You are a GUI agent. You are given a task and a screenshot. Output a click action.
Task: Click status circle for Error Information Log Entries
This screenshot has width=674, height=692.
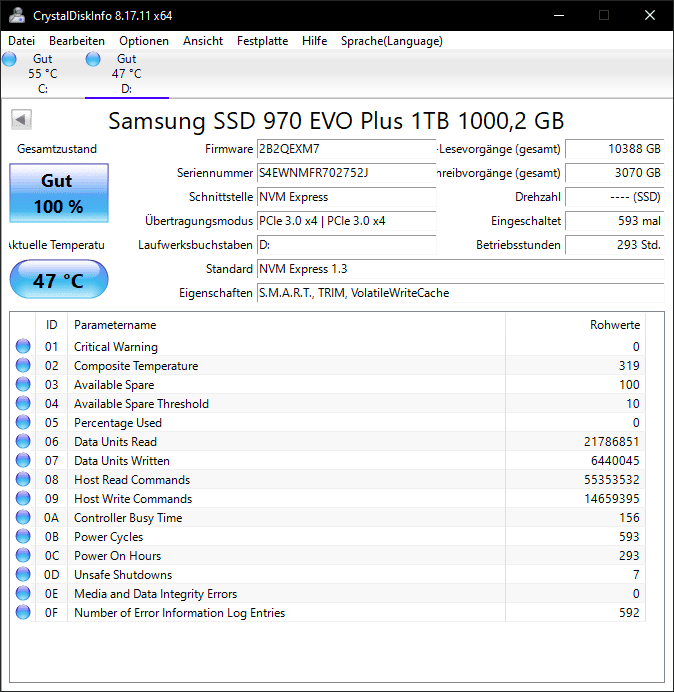click(x=23, y=612)
